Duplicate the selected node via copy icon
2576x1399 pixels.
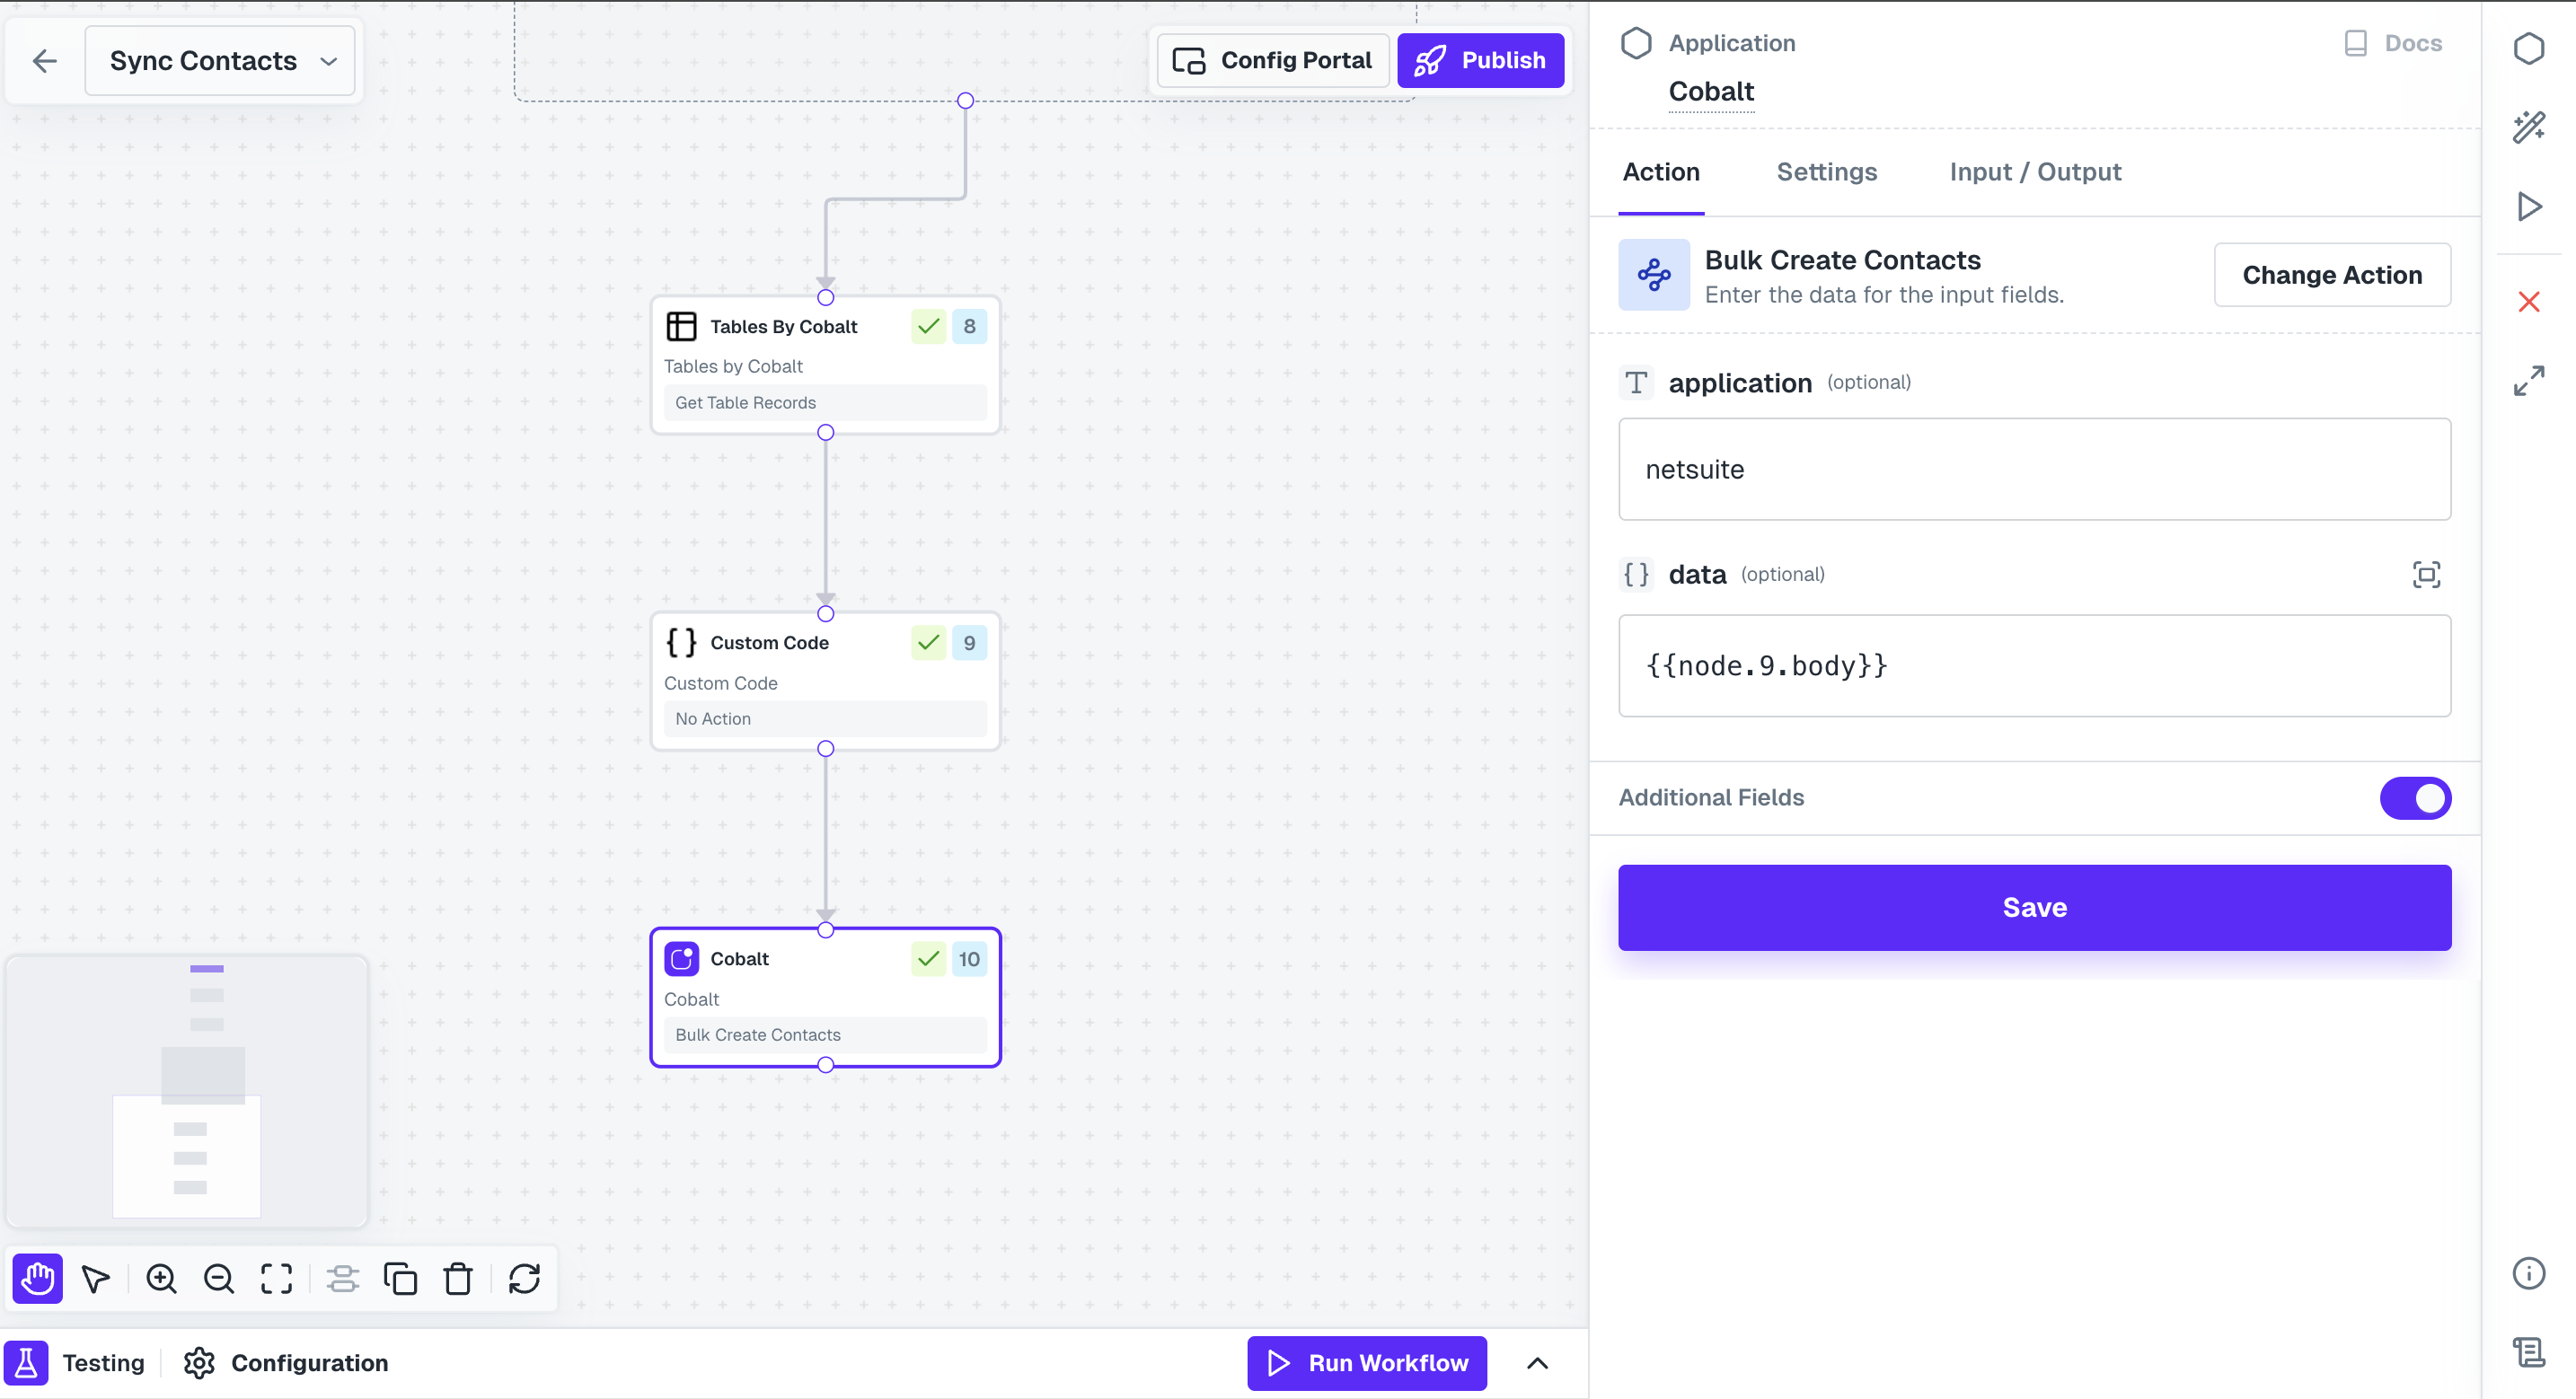pyautogui.click(x=400, y=1278)
